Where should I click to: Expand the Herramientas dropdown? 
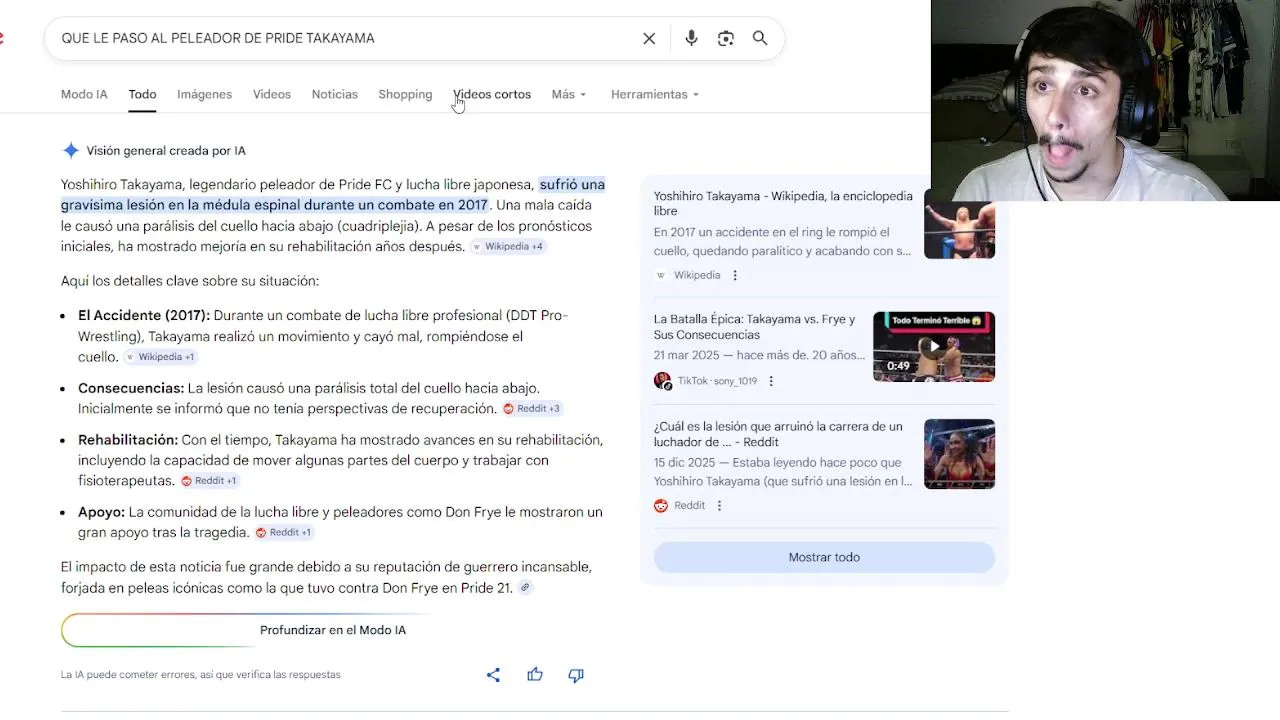655,94
